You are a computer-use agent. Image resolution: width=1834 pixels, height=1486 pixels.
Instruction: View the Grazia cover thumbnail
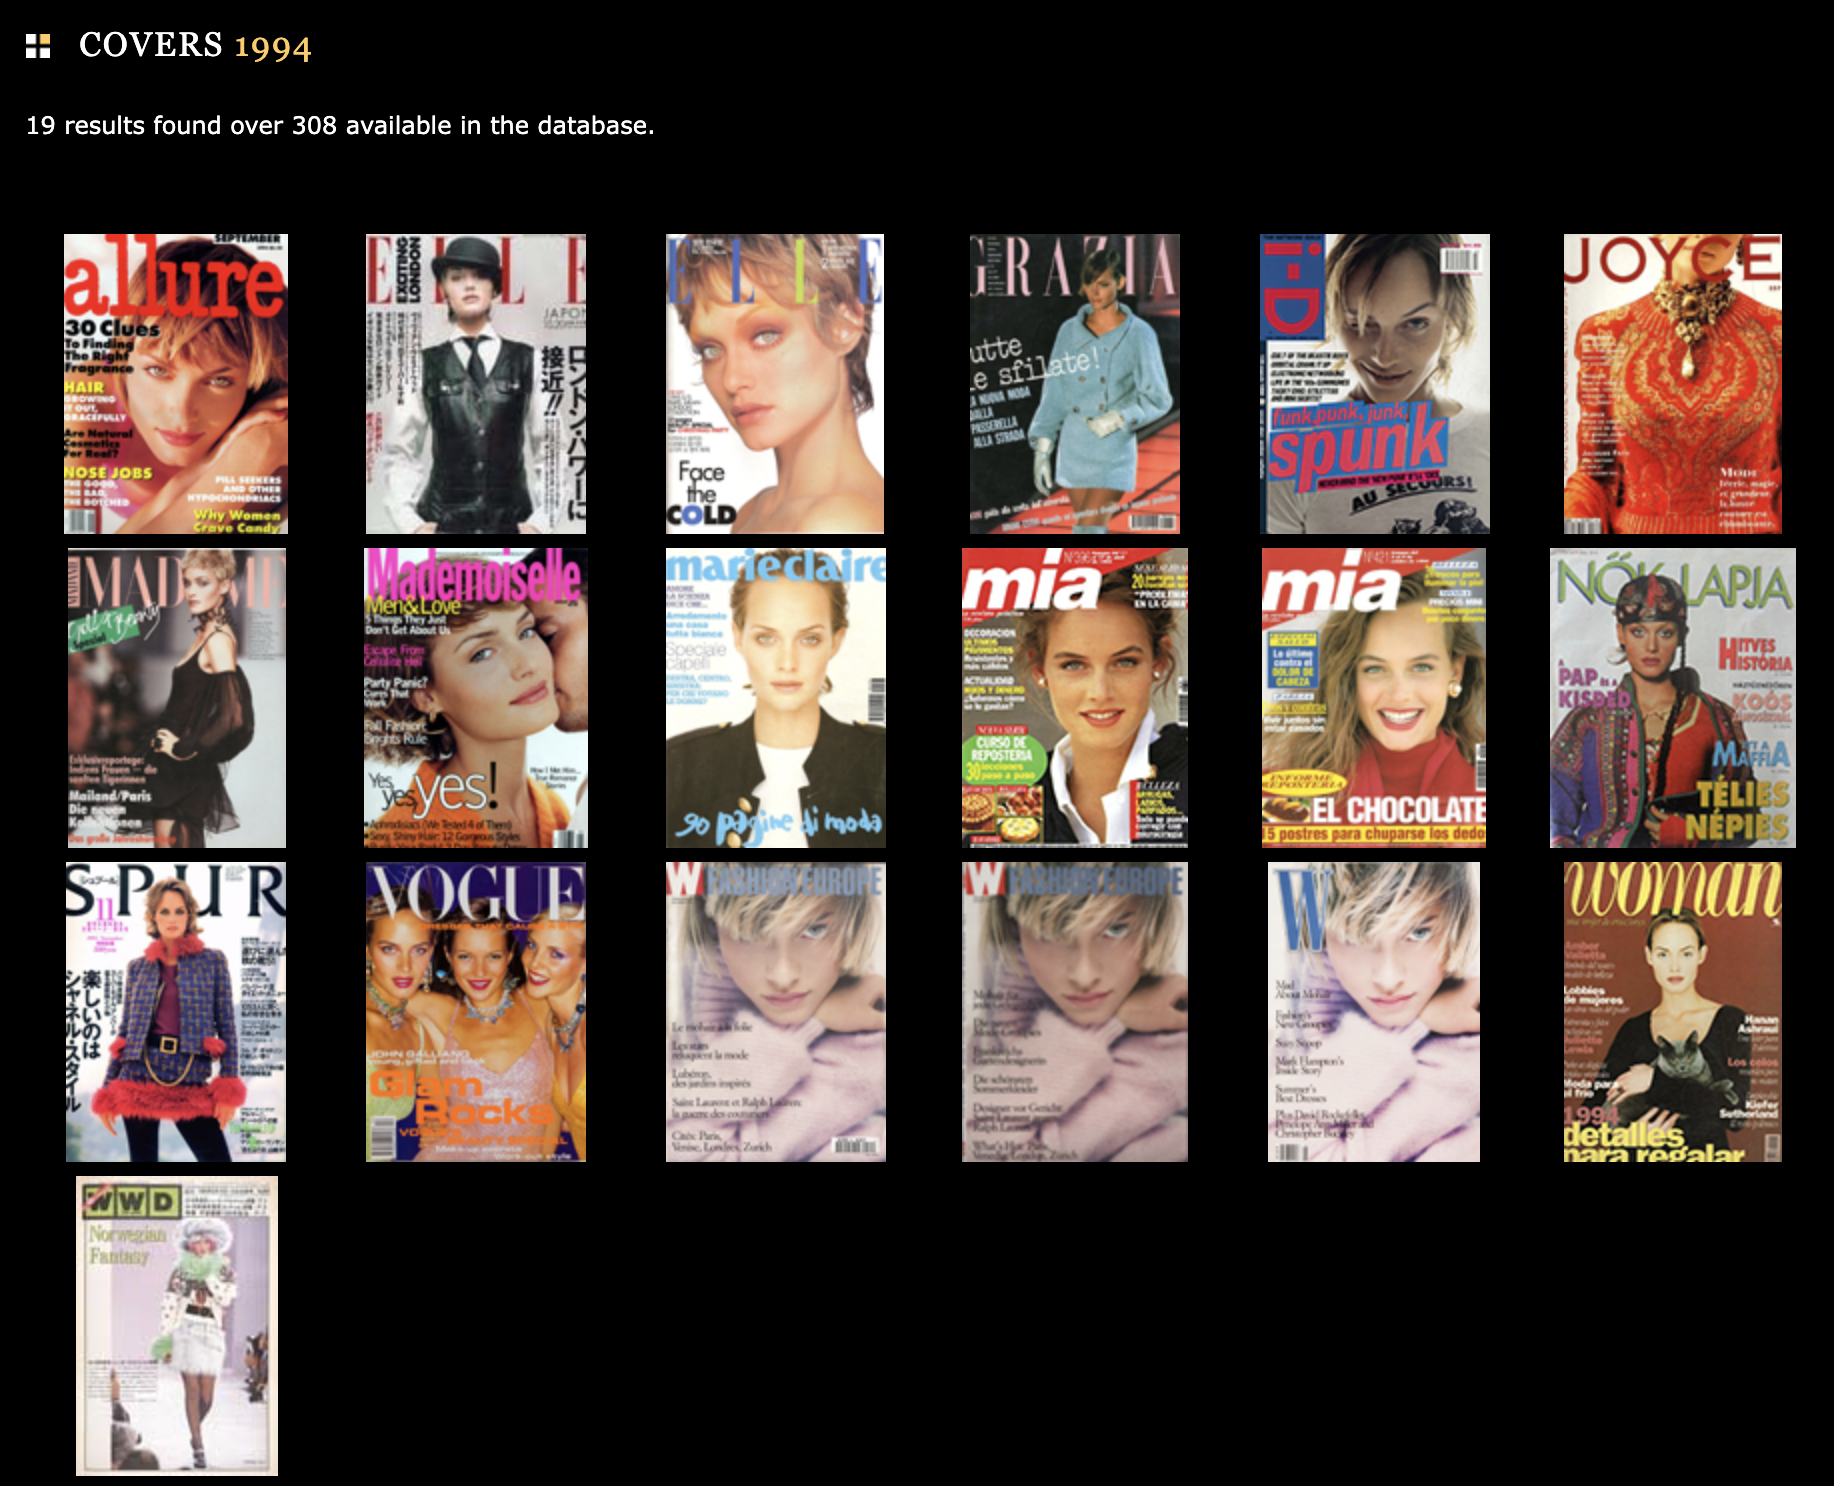point(1075,384)
